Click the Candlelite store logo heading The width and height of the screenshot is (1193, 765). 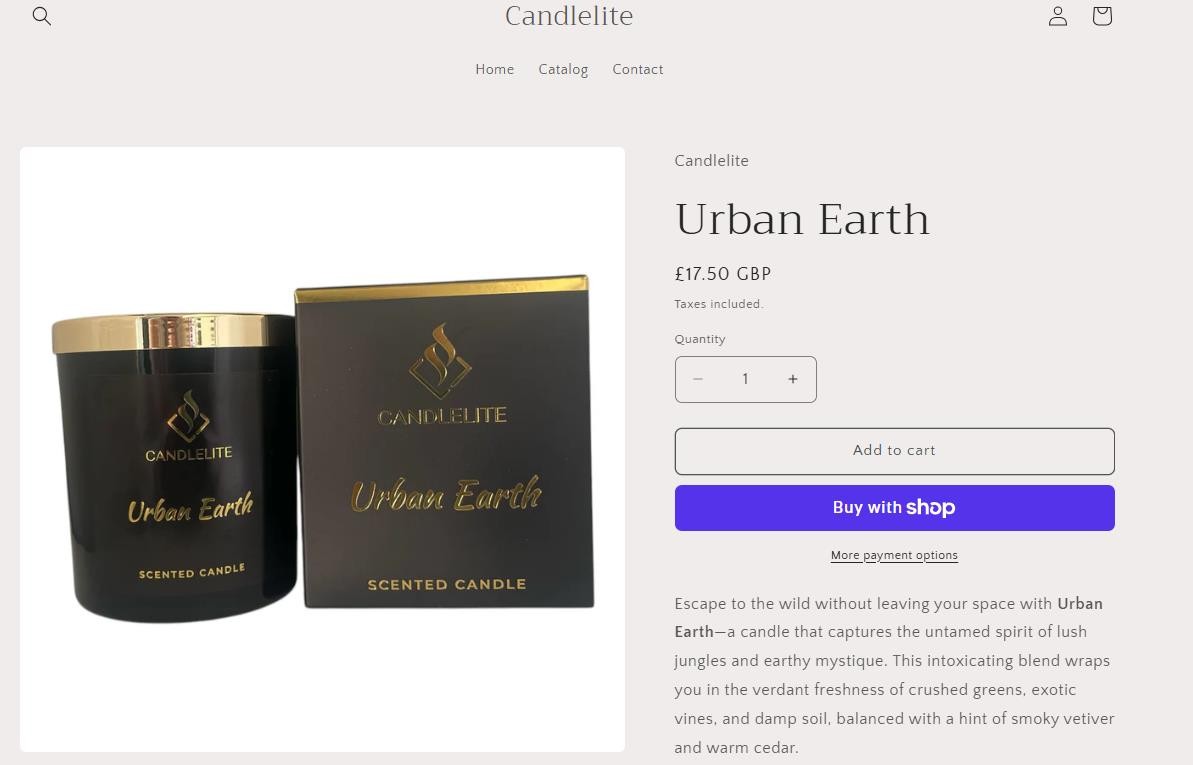point(569,15)
